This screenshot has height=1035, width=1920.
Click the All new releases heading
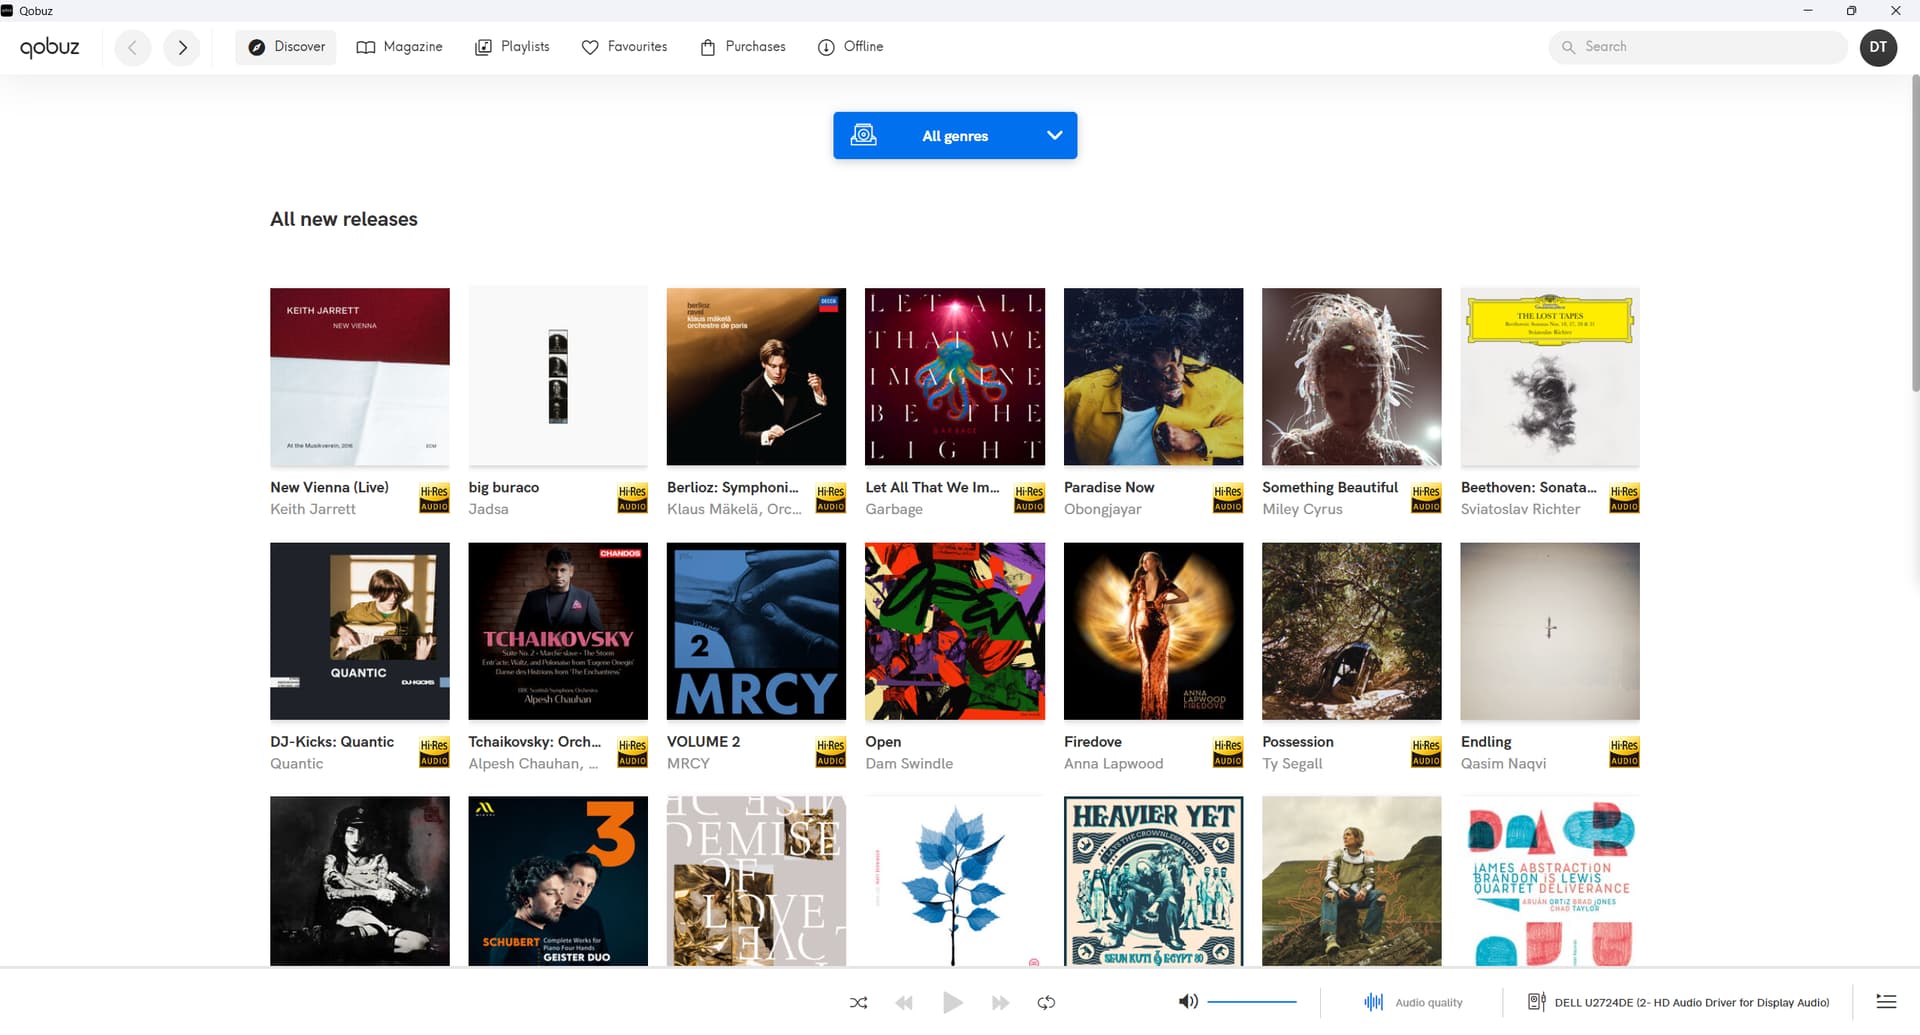pyautogui.click(x=344, y=219)
